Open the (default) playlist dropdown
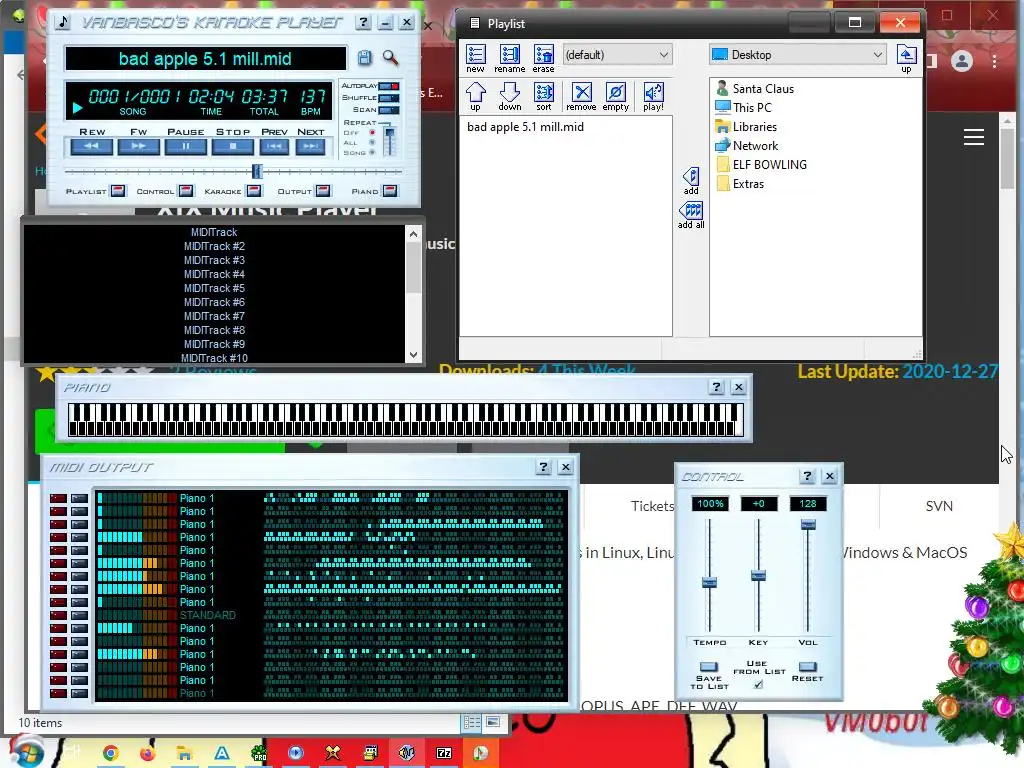The image size is (1024, 768). [x=617, y=55]
